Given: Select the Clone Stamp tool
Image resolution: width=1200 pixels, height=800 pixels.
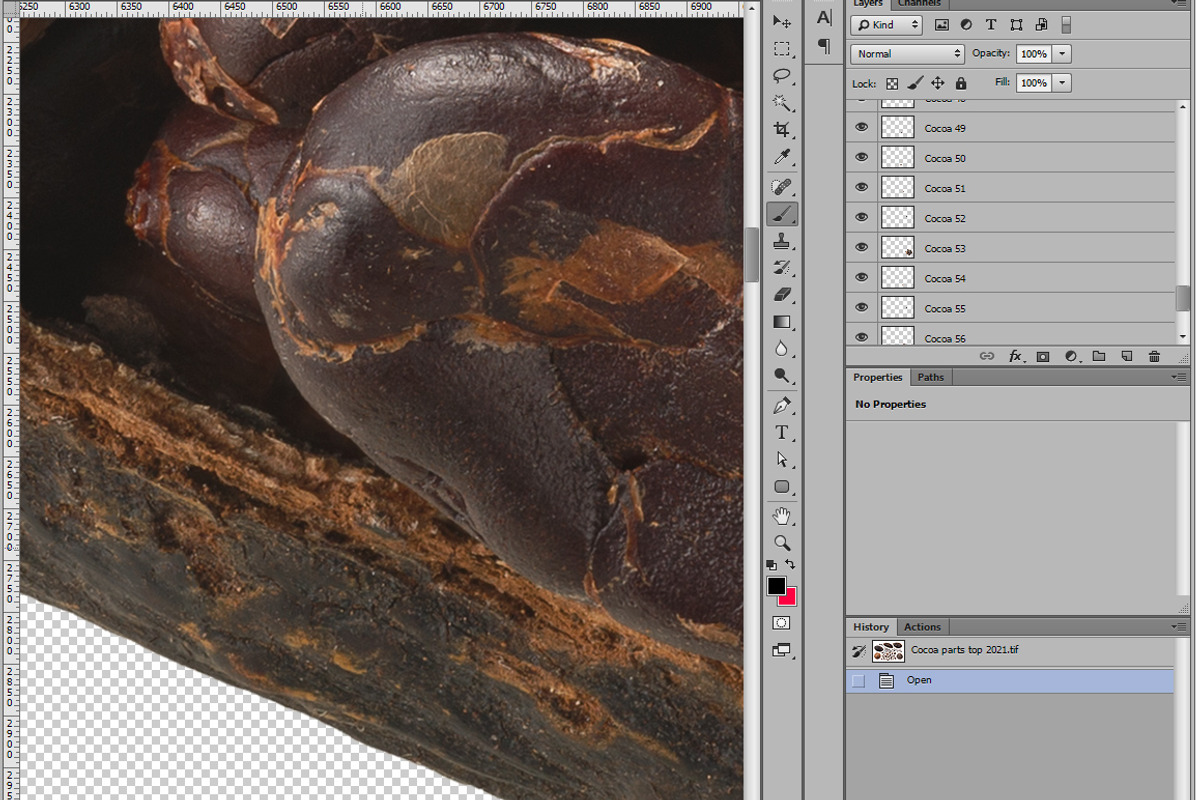Looking at the screenshot, I should click(x=782, y=241).
